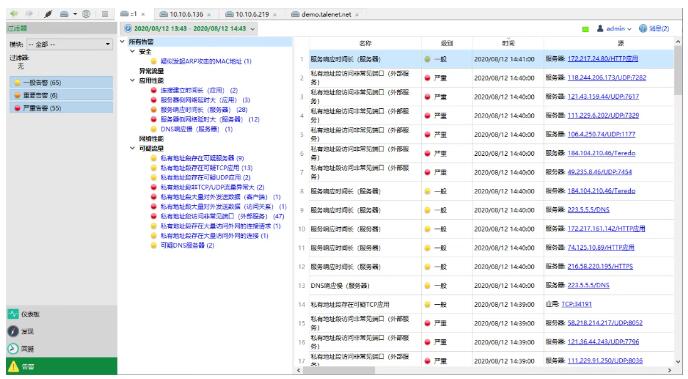This screenshot has height=379, width=688.
Task: Toggle the yellow general alerts (65) filter
Action: 61,82
